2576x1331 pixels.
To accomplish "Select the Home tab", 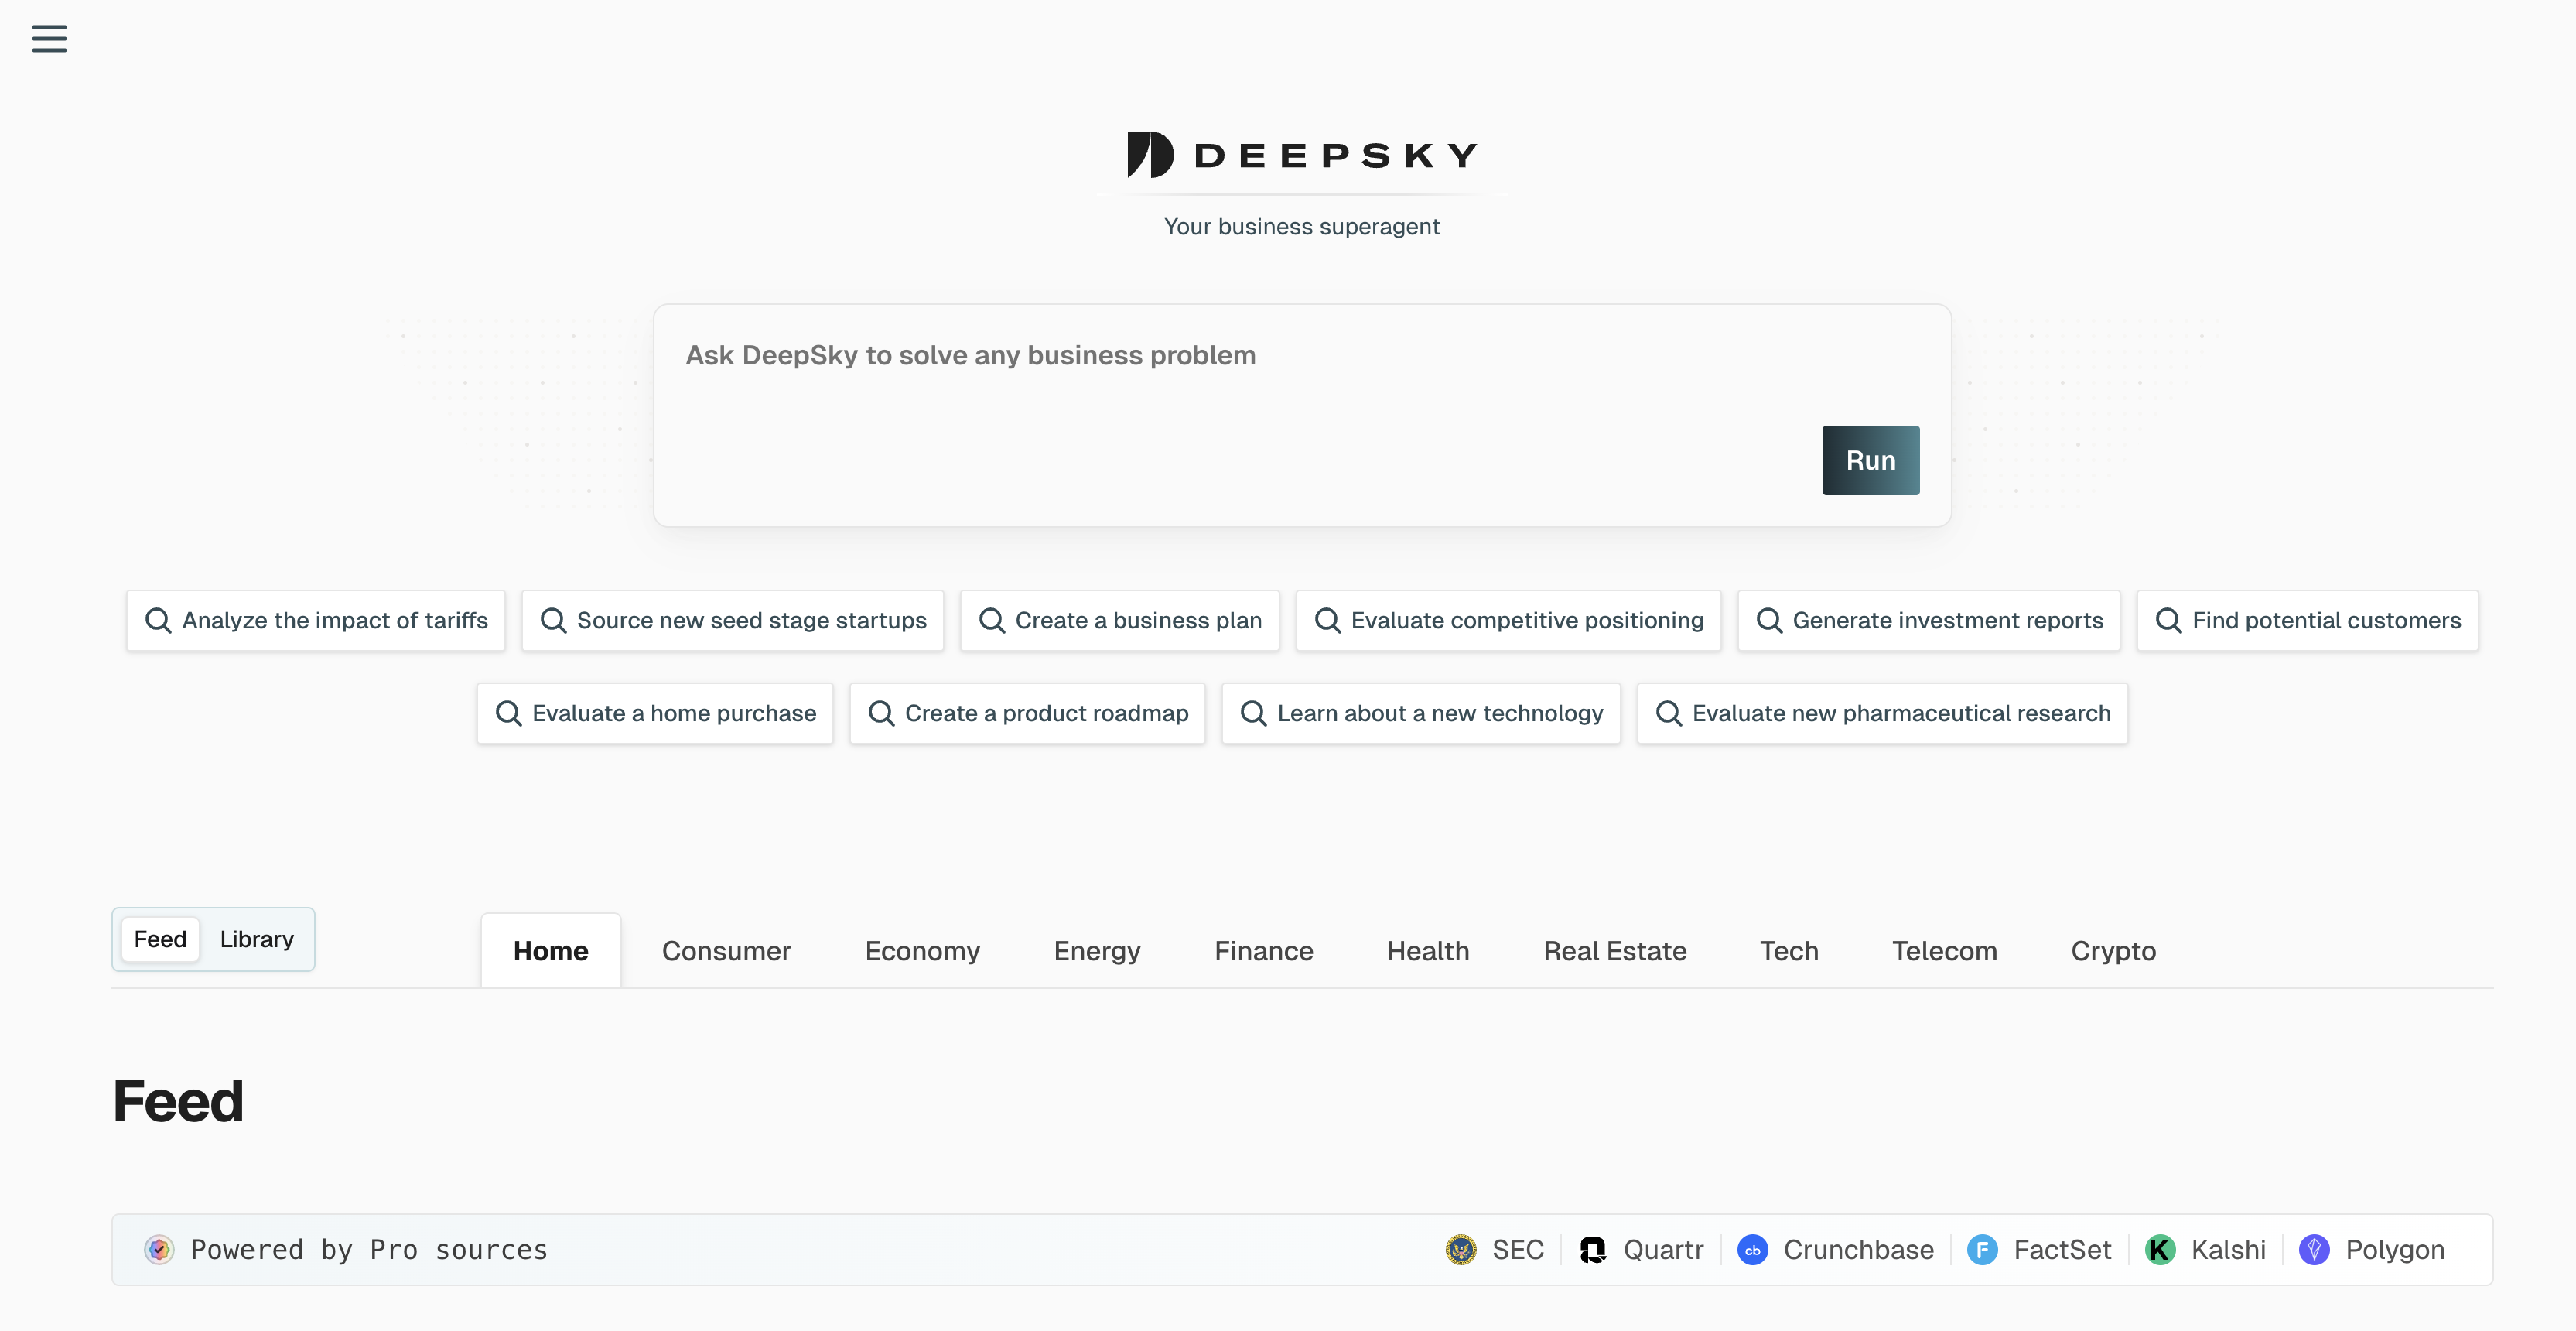I will point(551,951).
